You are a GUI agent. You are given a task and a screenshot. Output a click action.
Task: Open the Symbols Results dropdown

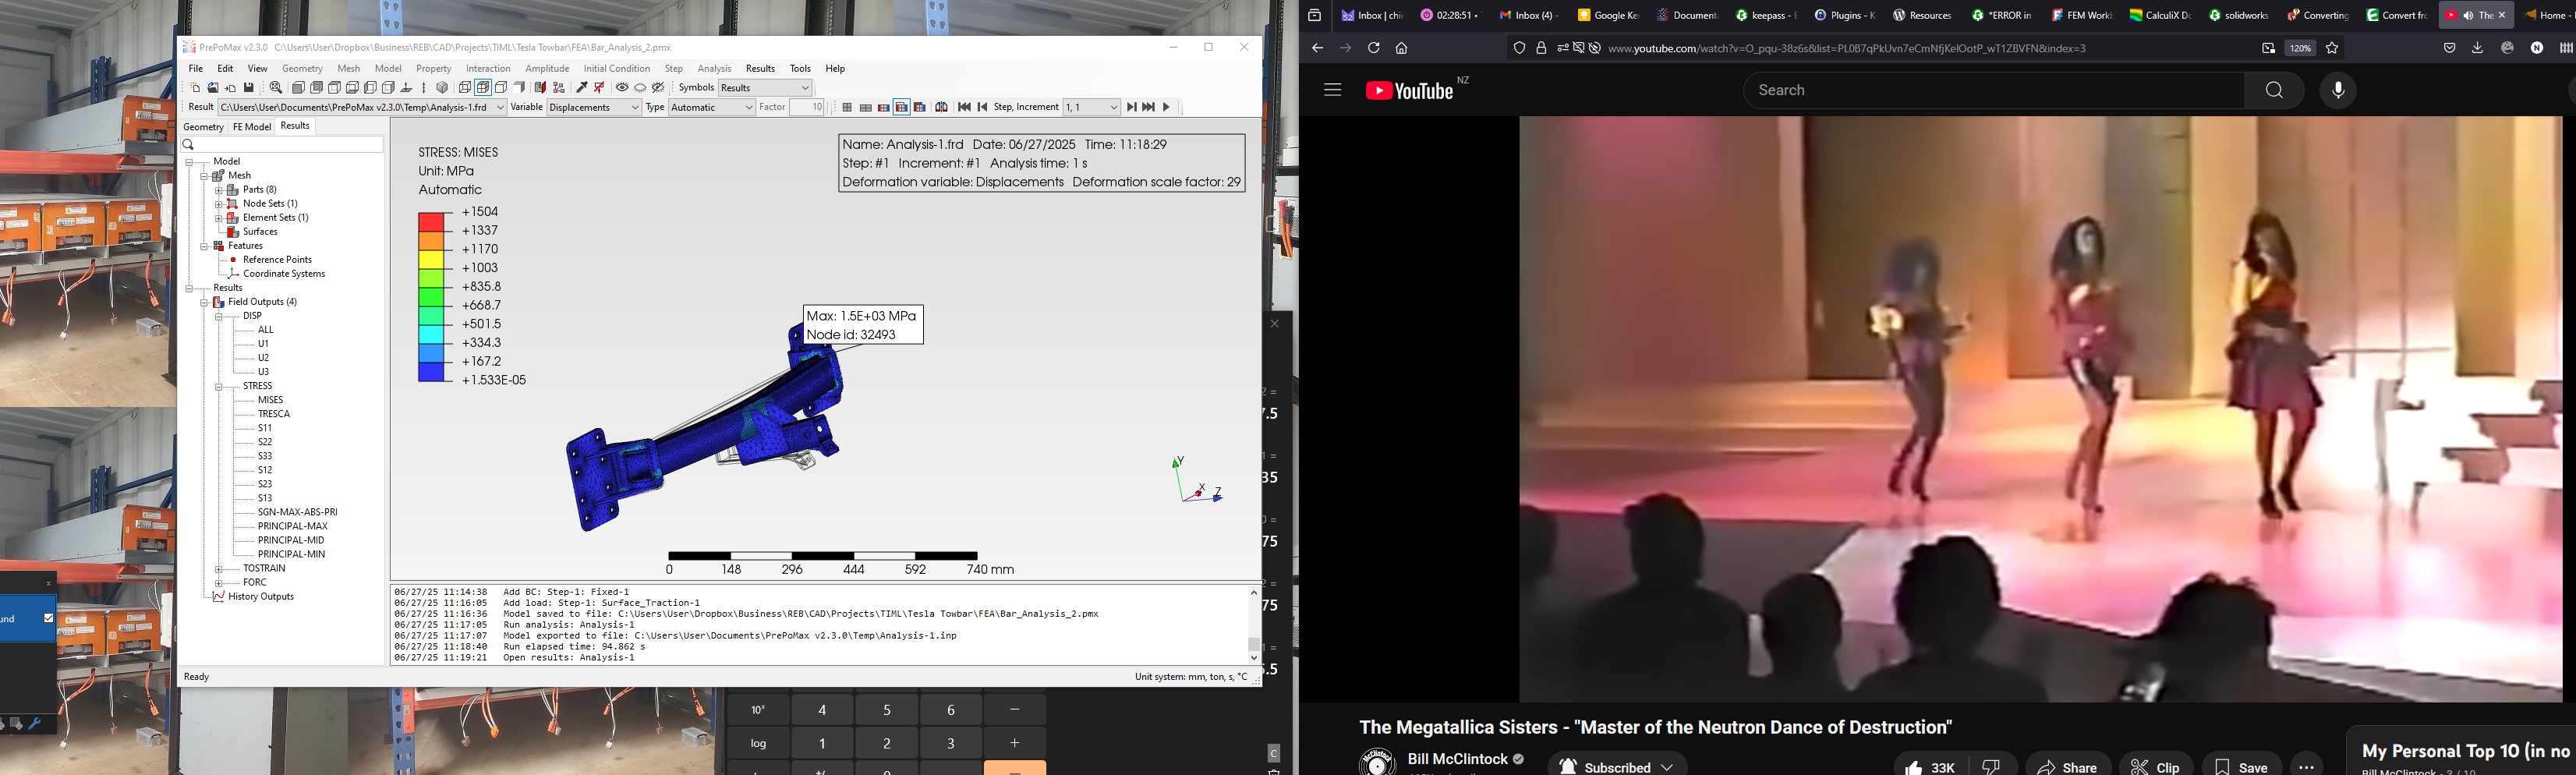[765, 88]
